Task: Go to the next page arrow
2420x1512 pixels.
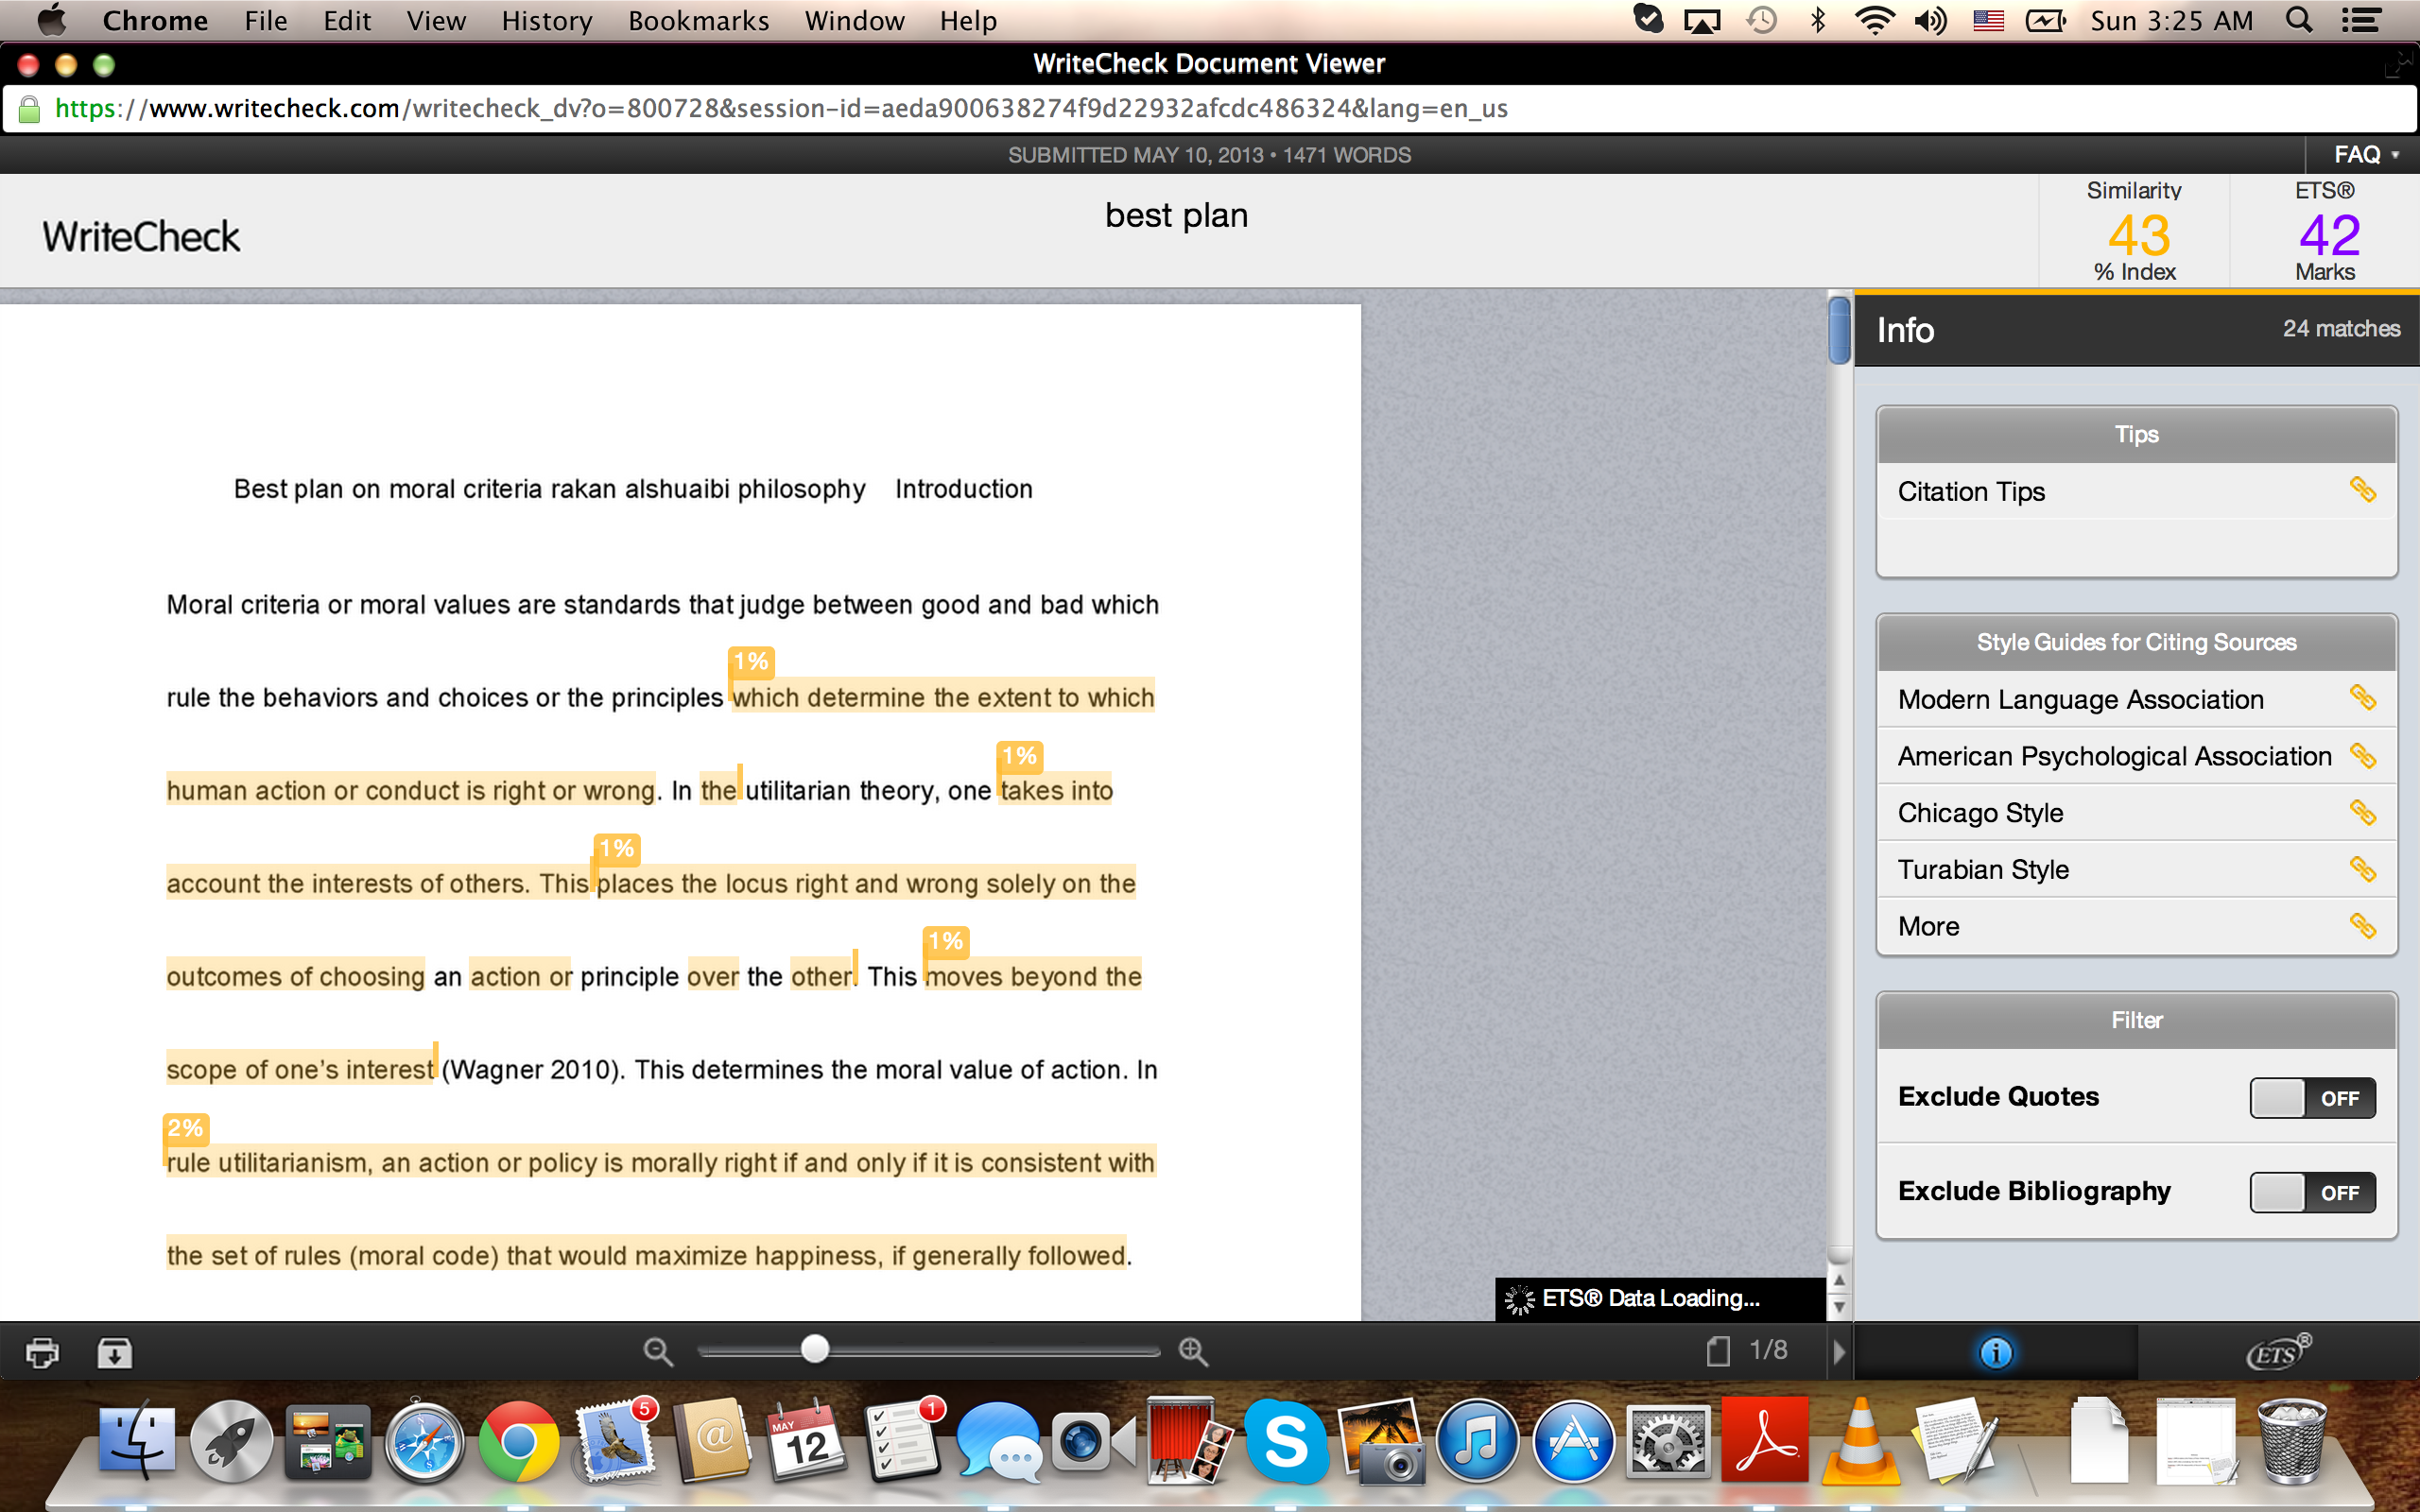Action: coord(1838,1352)
